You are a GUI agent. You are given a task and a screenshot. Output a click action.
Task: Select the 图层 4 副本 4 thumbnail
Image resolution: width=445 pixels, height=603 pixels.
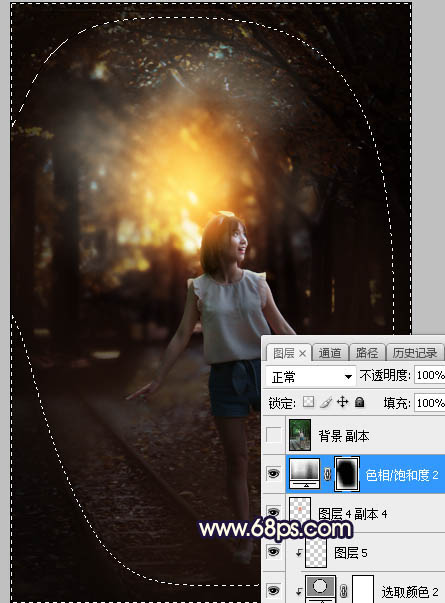[x=300, y=510]
